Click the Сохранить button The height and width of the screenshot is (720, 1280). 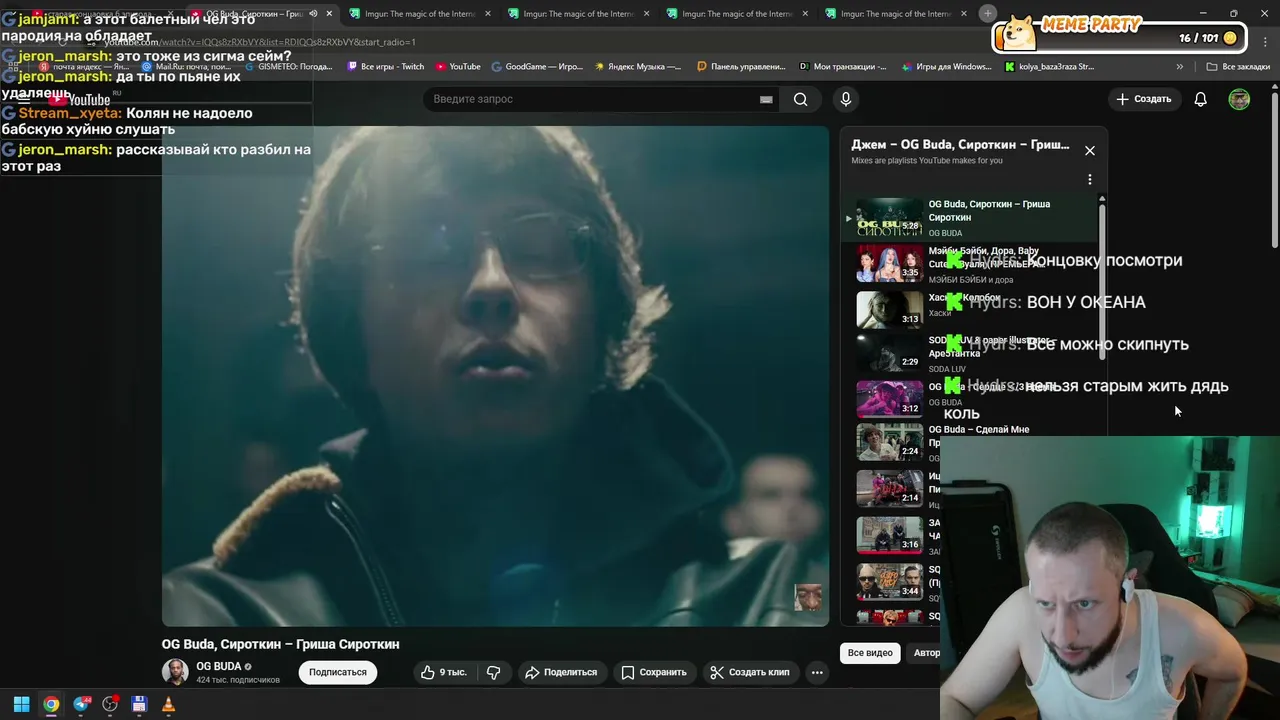tap(654, 672)
